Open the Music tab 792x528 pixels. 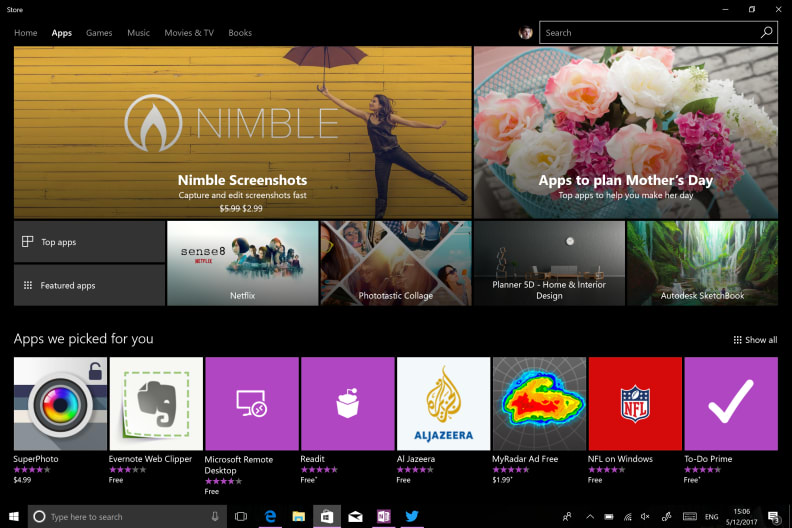coord(138,33)
